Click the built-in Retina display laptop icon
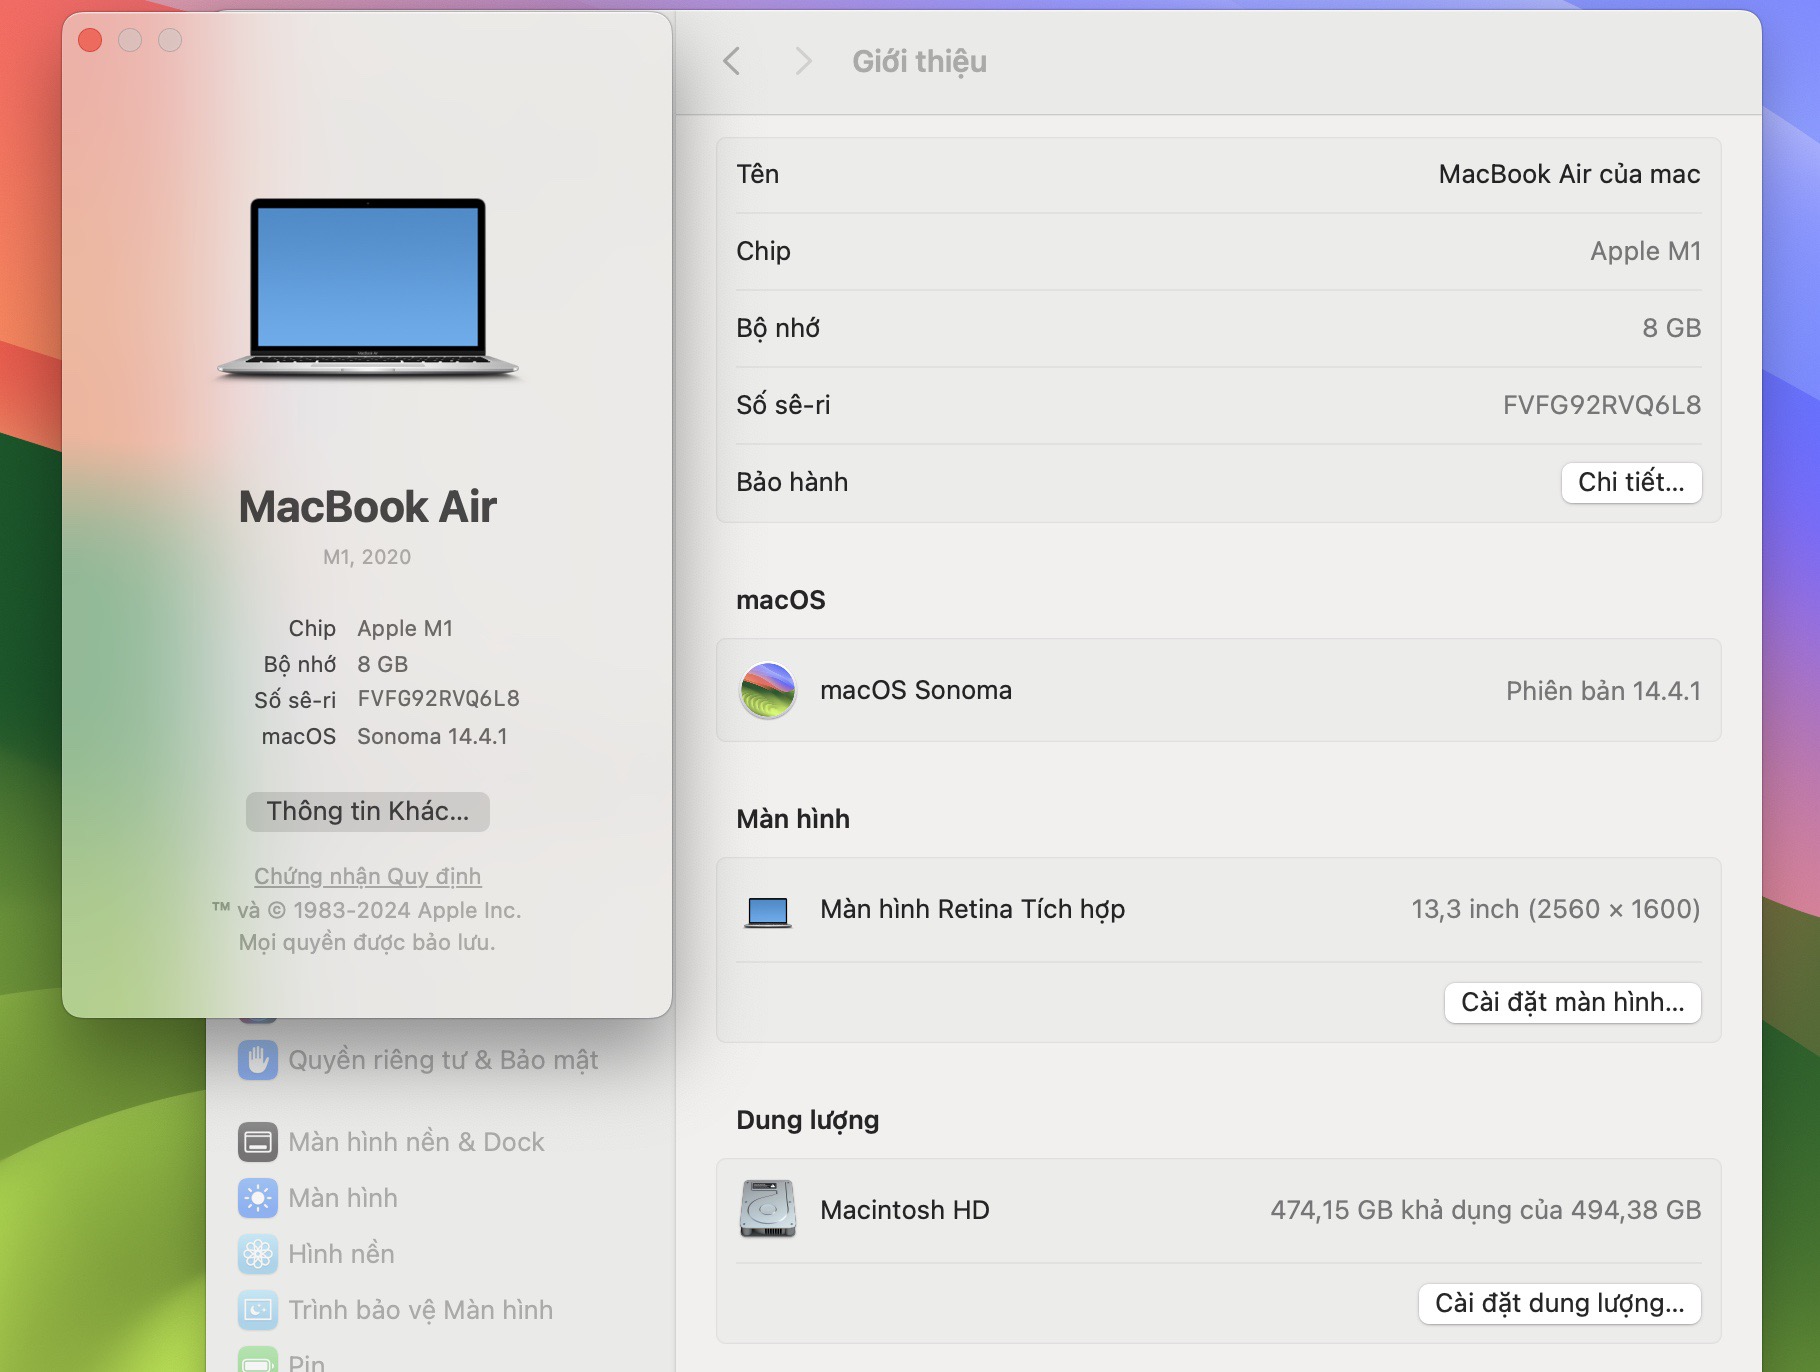 pyautogui.click(x=768, y=910)
